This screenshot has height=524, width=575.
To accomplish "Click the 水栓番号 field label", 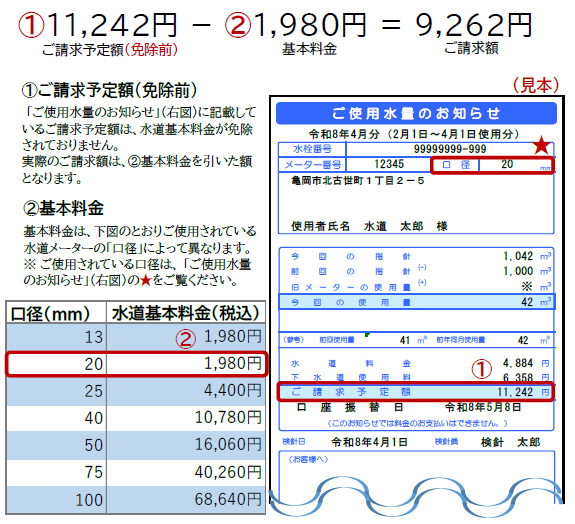I will [x=312, y=149].
